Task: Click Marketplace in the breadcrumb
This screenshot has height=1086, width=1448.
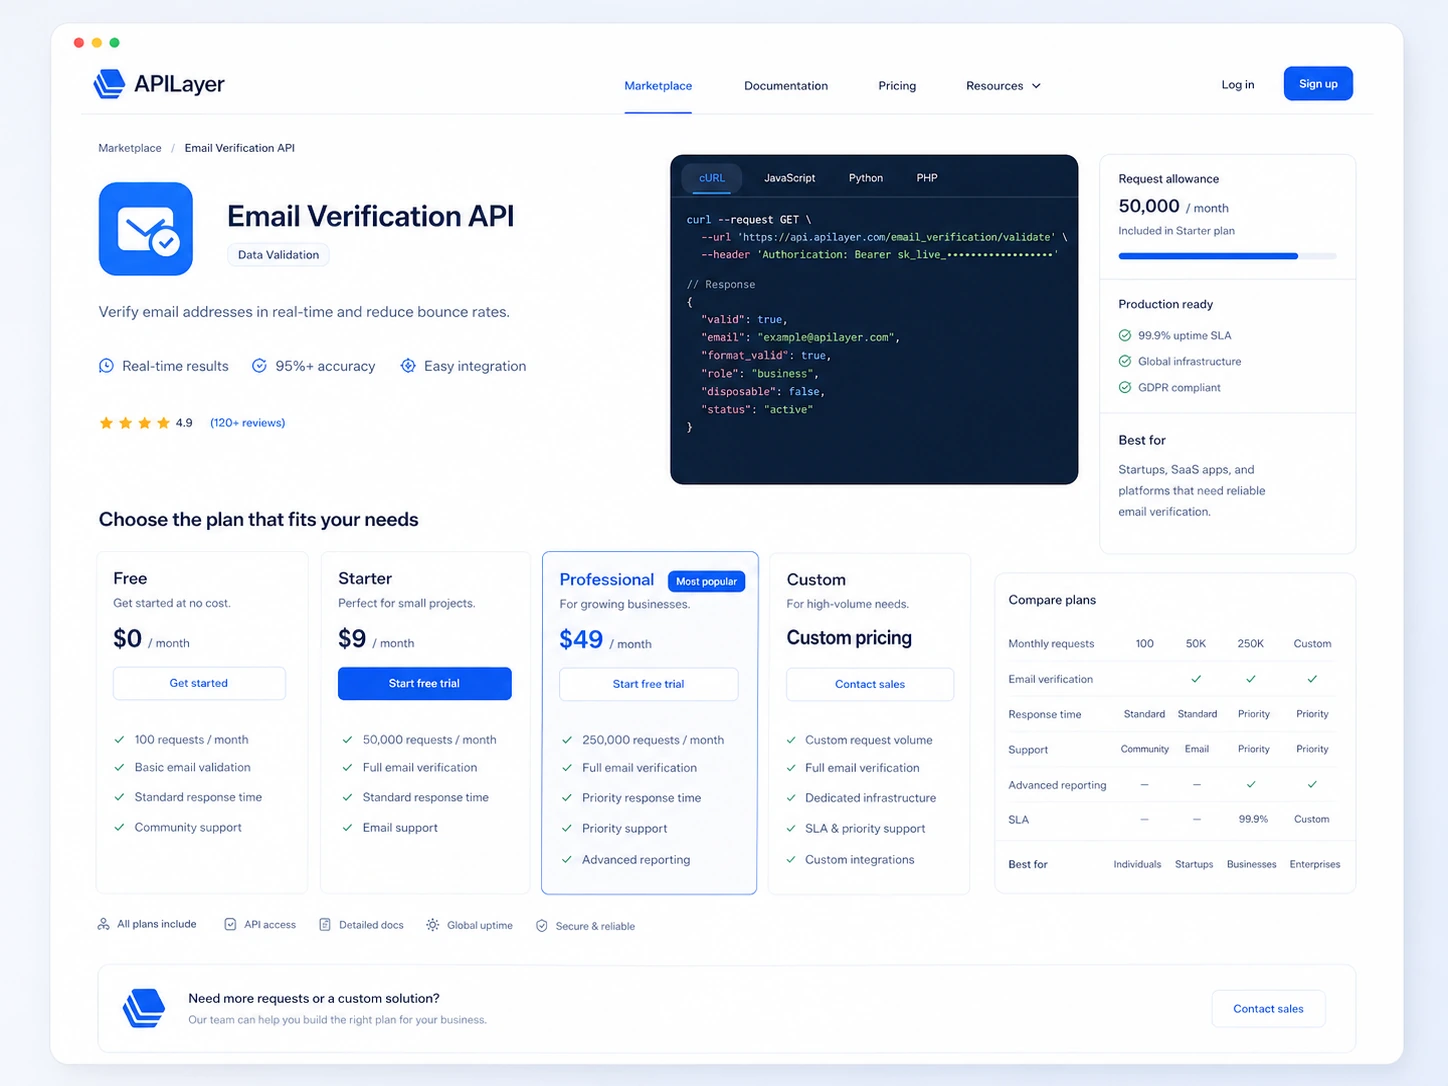Action: pos(130,148)
